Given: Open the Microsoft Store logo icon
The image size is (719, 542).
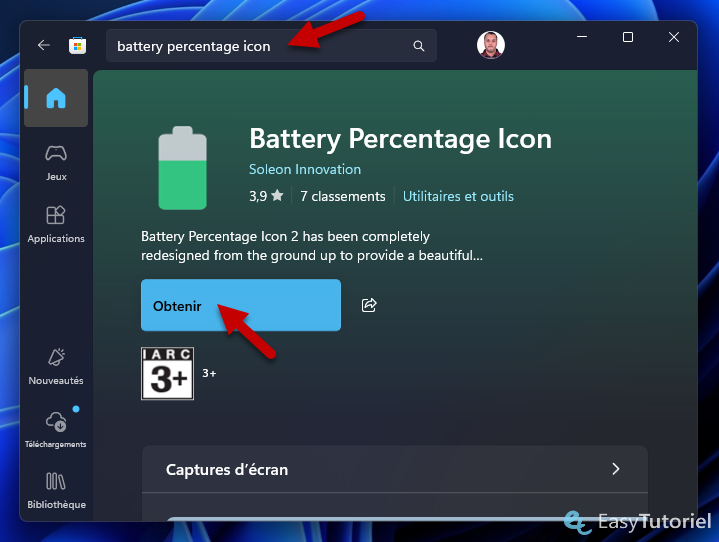Looking at the screenshot, I should [77, 45].
